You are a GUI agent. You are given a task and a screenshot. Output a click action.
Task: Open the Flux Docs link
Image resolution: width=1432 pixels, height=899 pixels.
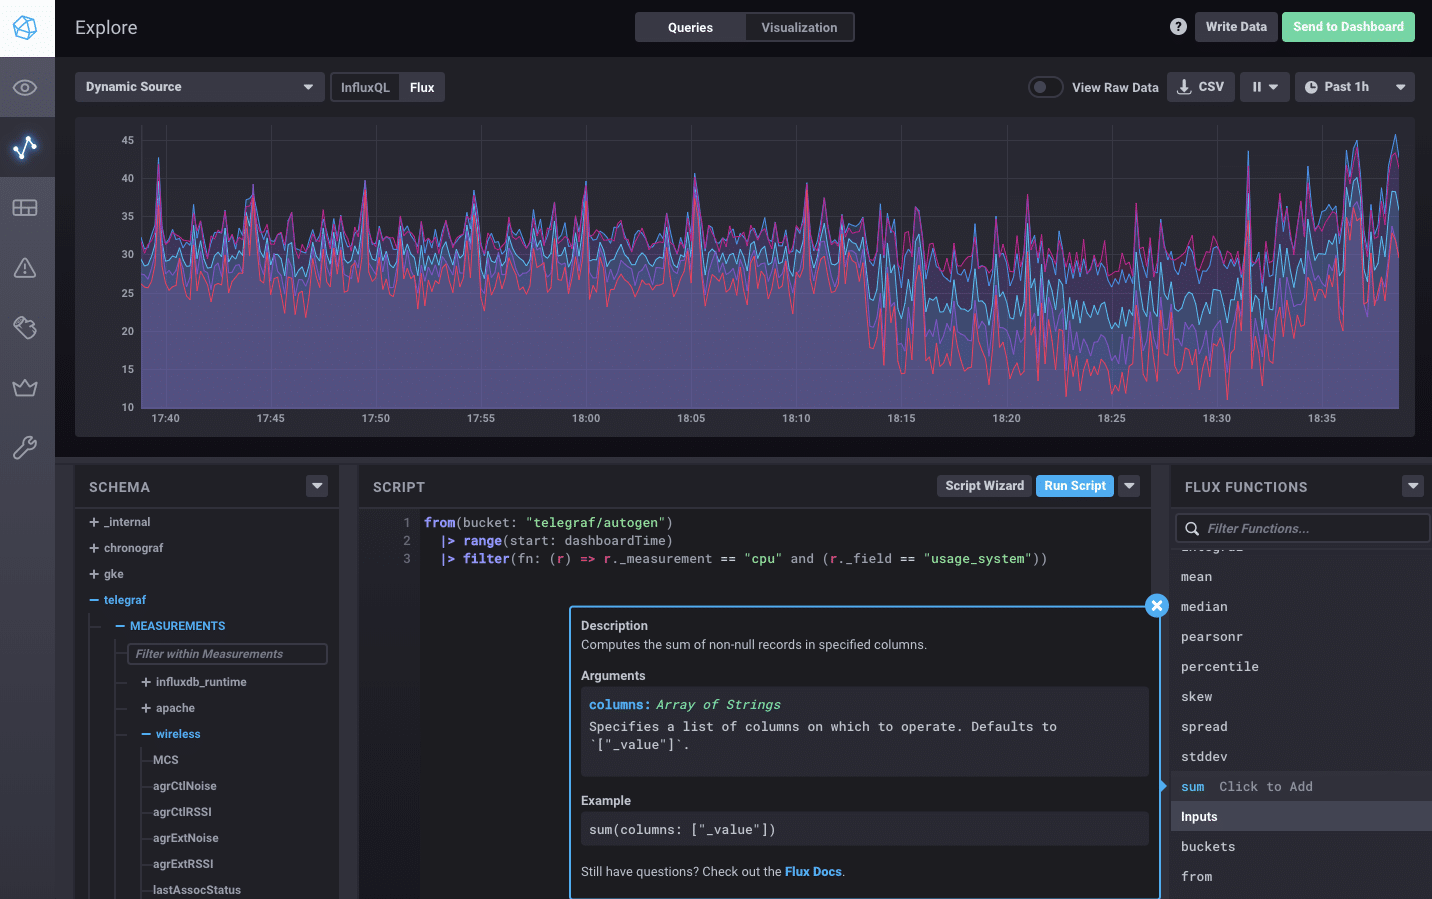[813, 872]
